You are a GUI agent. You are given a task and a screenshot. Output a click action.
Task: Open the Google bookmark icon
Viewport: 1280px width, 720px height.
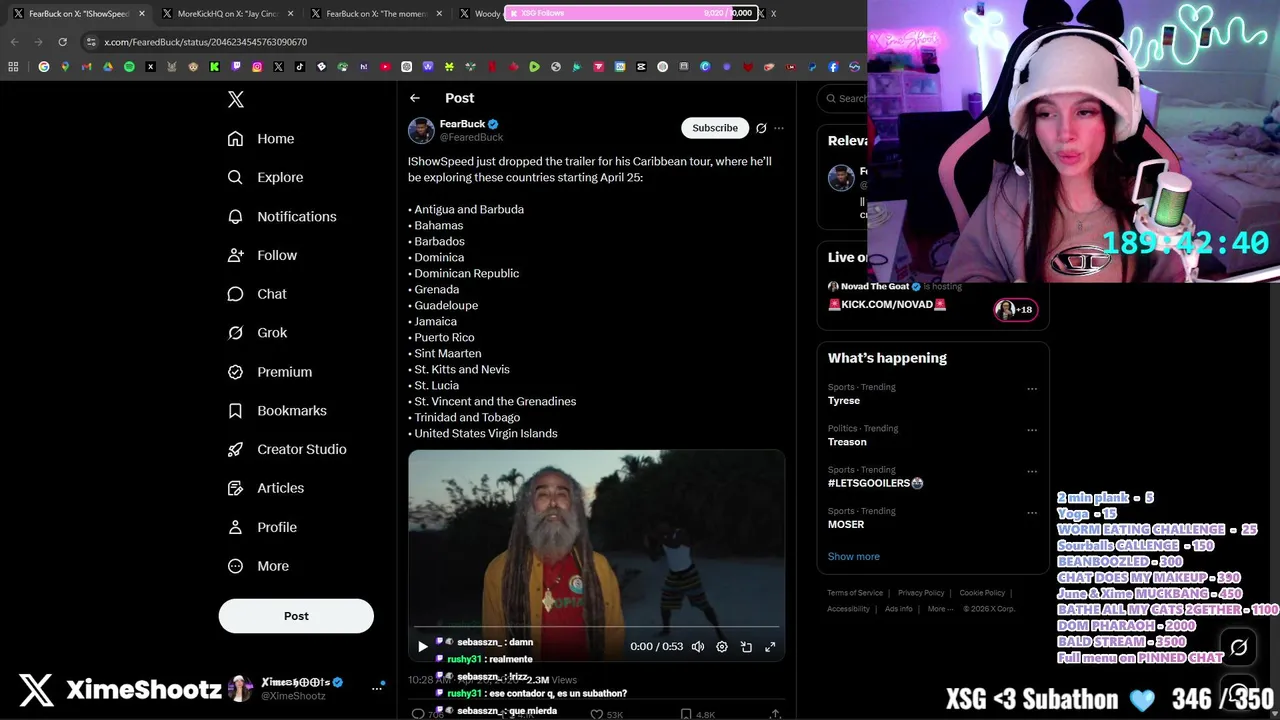43,67
